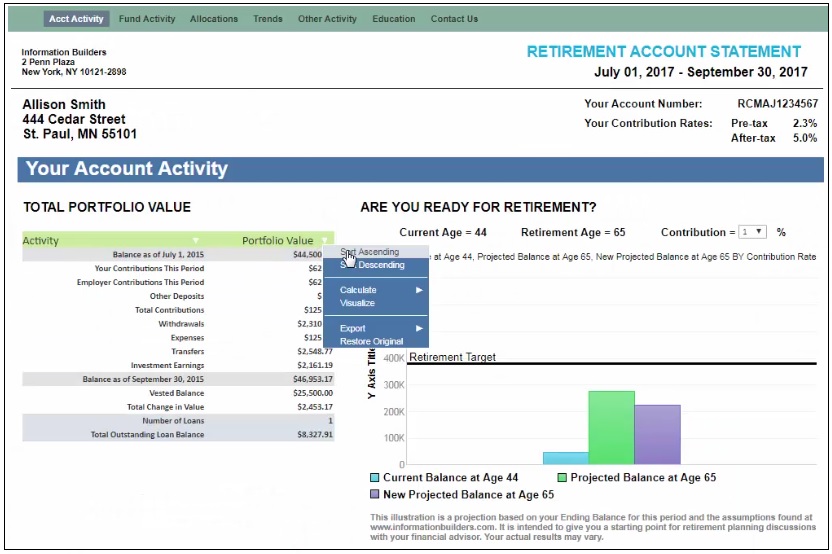Select the Education tab
Image resolution: width=832 pixels, height=554 pixels.
[394, 19]
